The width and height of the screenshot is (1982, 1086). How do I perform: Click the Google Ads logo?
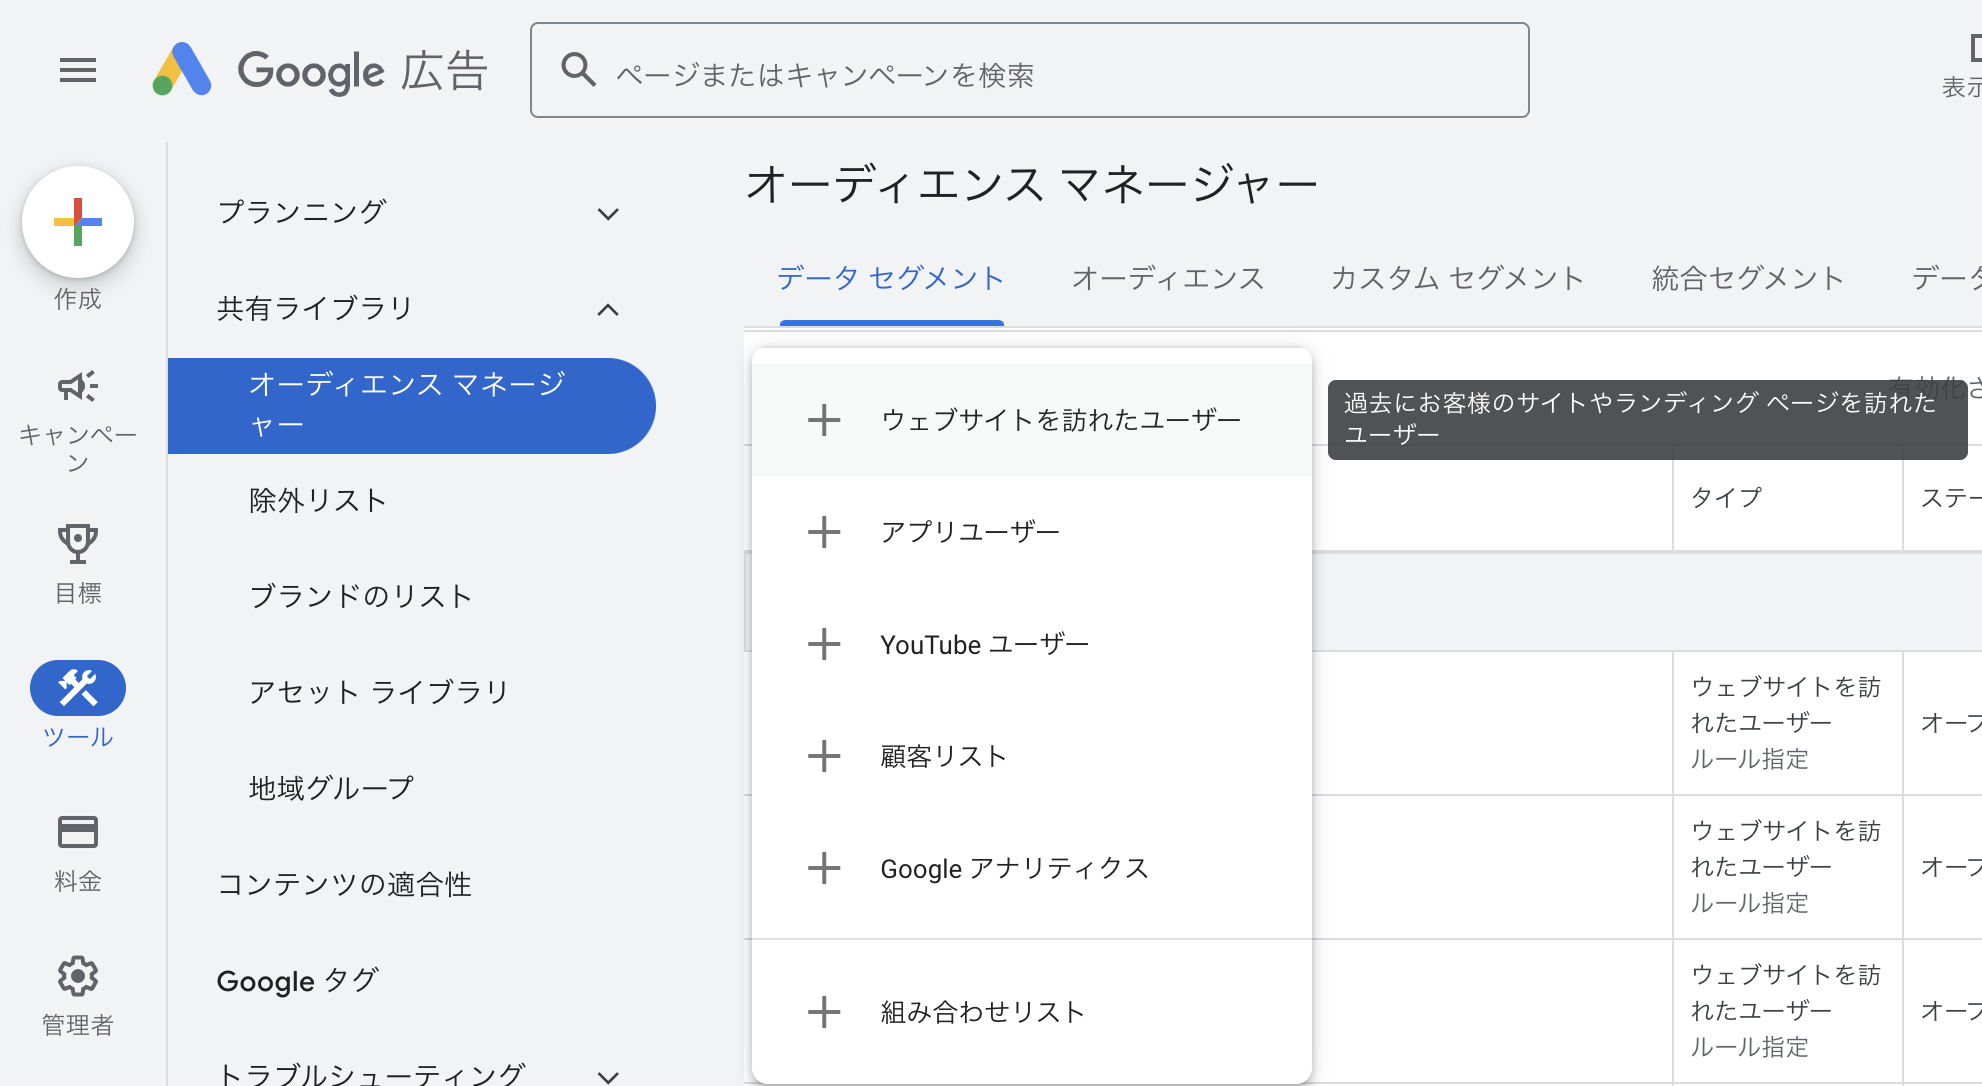click(x=320, y=71)
